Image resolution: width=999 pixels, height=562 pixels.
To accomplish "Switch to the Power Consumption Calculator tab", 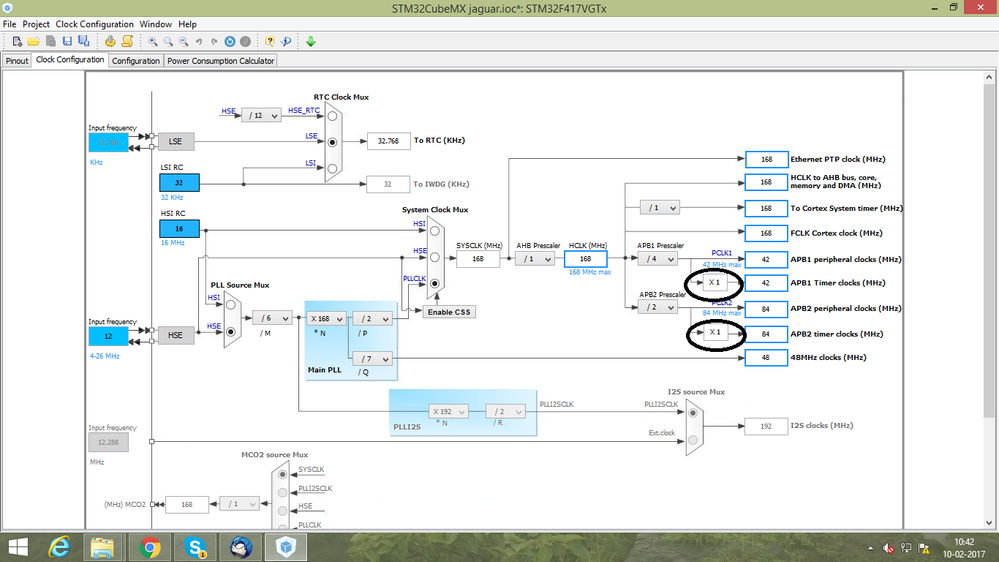I will pos(220,61).
